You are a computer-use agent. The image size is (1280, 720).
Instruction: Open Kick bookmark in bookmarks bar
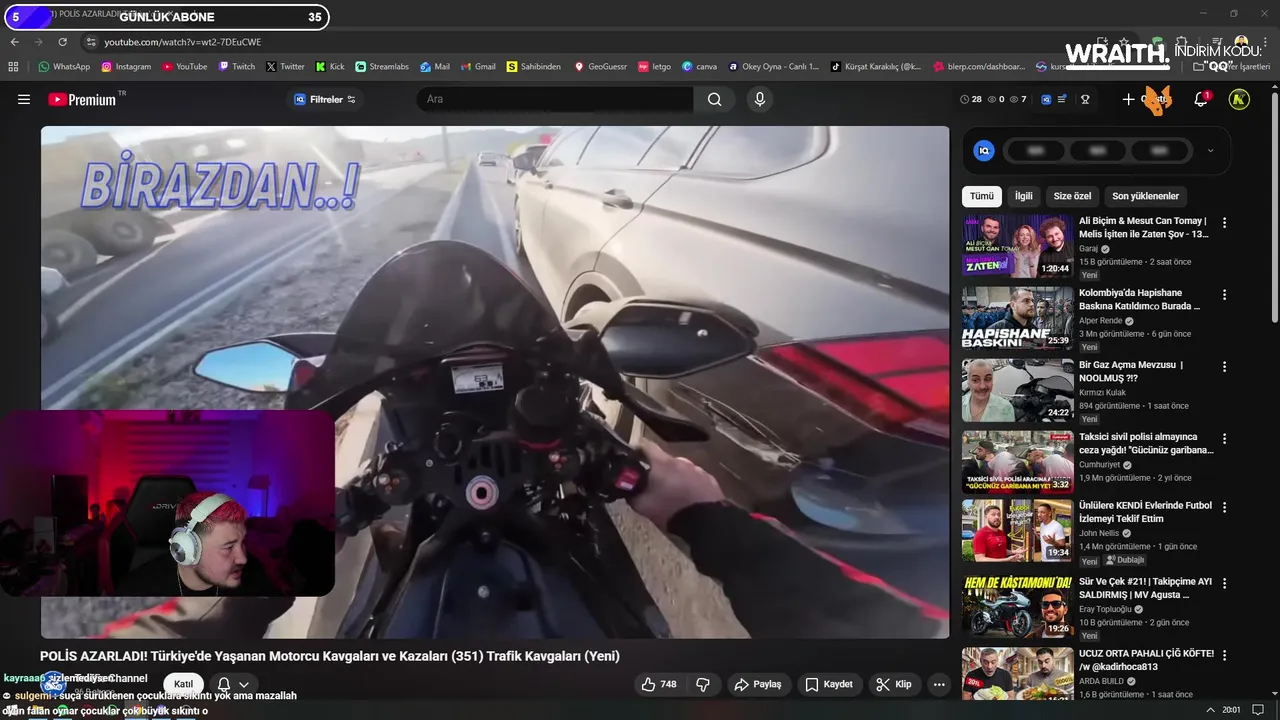(x=330, y=67)
